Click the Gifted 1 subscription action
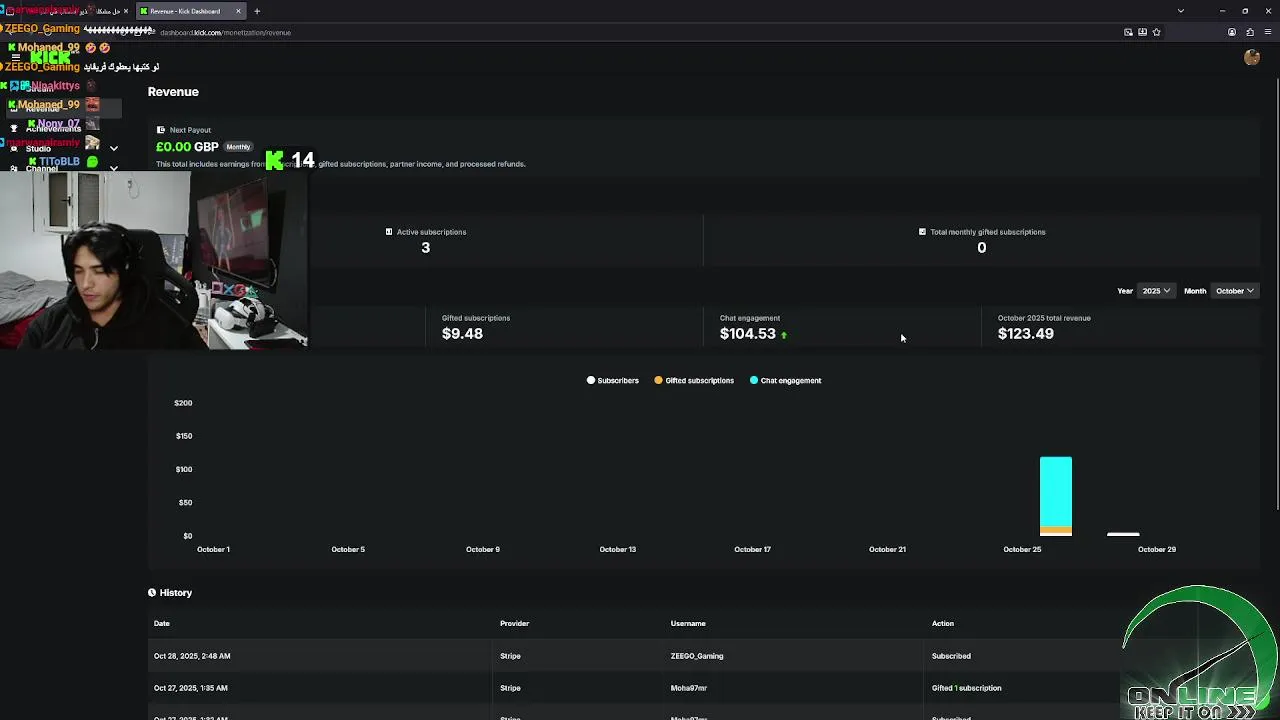Screen dimensions: 1280x720 [966, 688]
